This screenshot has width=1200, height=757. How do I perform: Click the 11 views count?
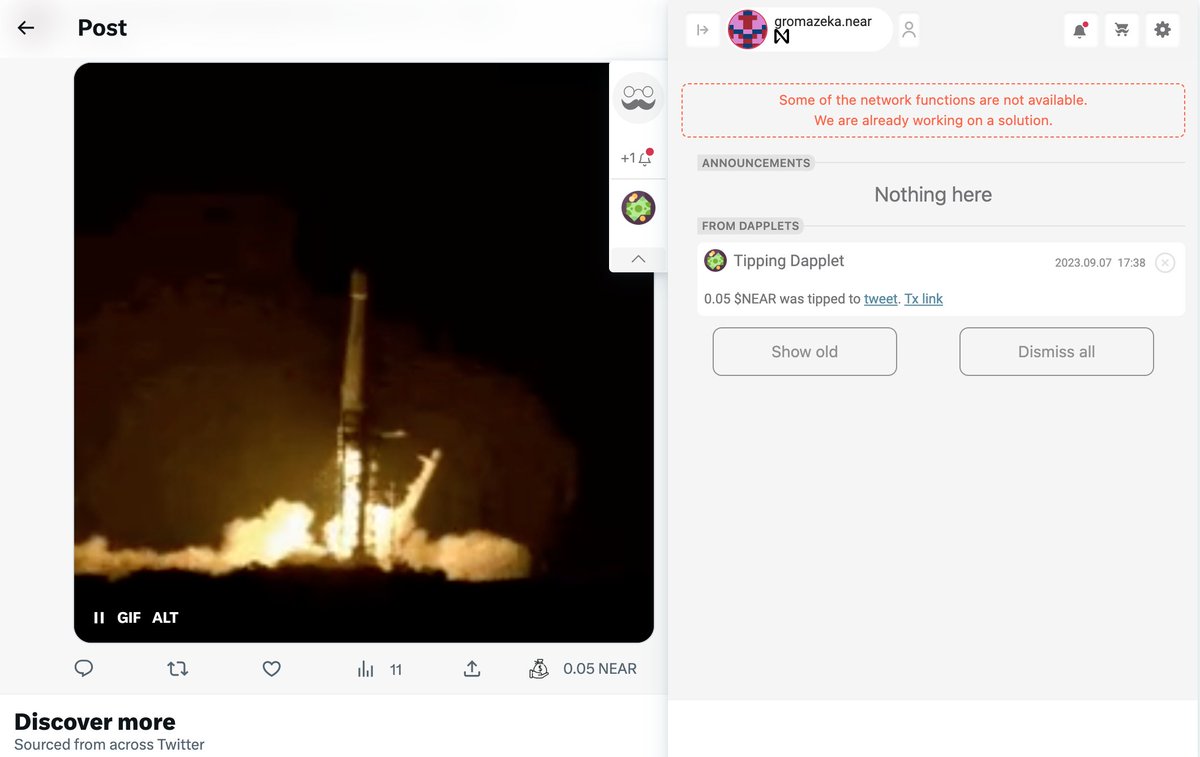click(x=396, y=670)
